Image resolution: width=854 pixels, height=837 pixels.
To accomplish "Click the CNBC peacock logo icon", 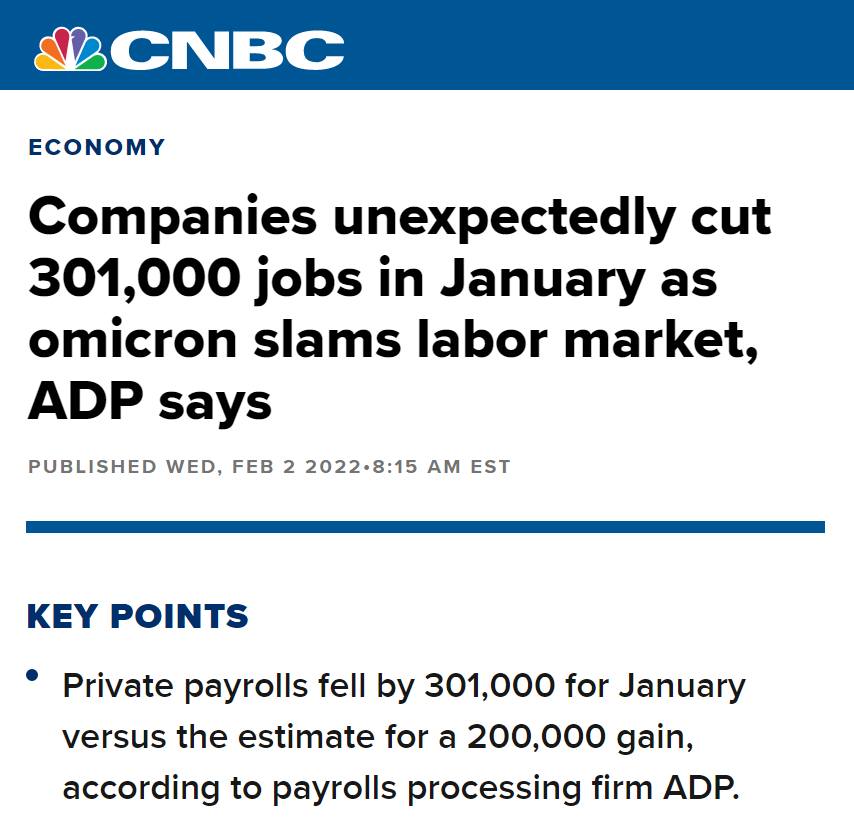I will [x=70, y=48].
